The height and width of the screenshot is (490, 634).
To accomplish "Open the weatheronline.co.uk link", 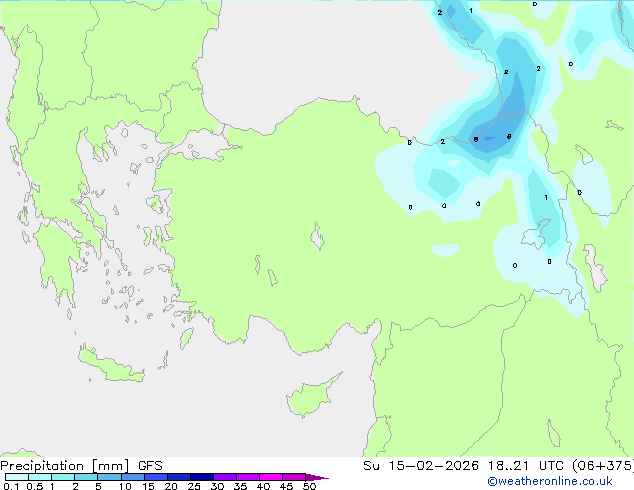I will pos(549,481).
